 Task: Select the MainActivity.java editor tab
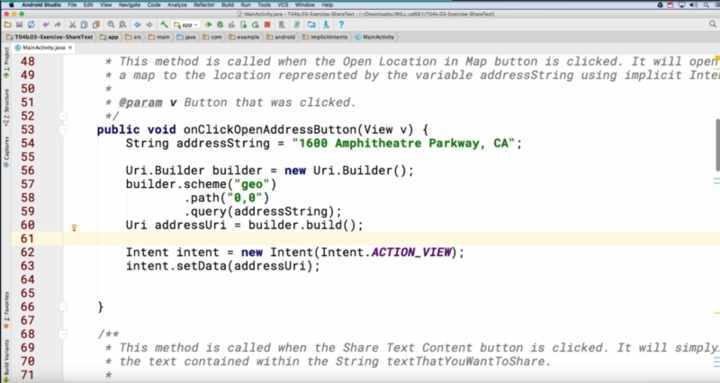[43, 48]
